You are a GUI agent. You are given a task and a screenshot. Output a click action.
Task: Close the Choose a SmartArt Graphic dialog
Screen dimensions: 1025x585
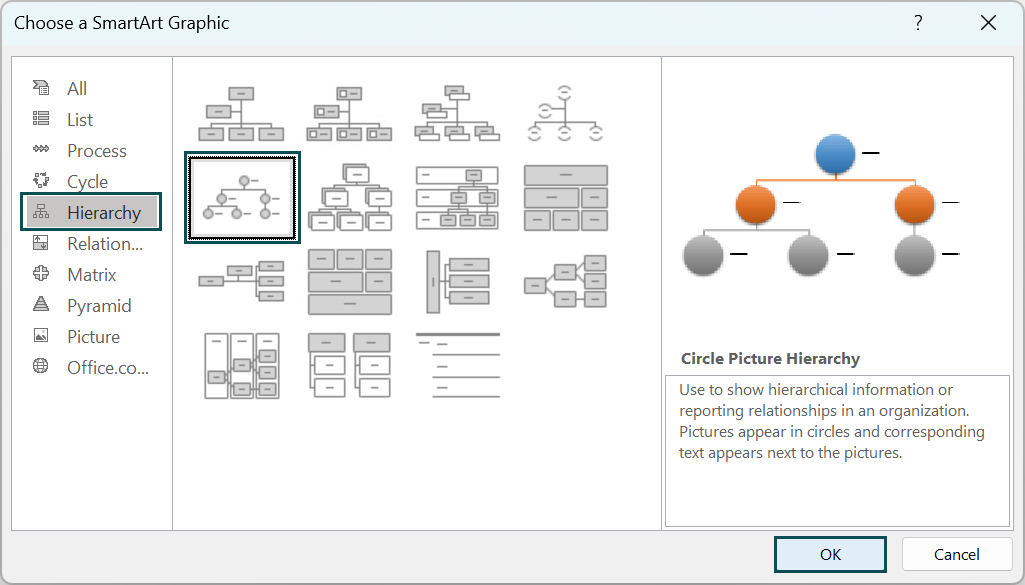pyautogui.click(x=988, y=23)
